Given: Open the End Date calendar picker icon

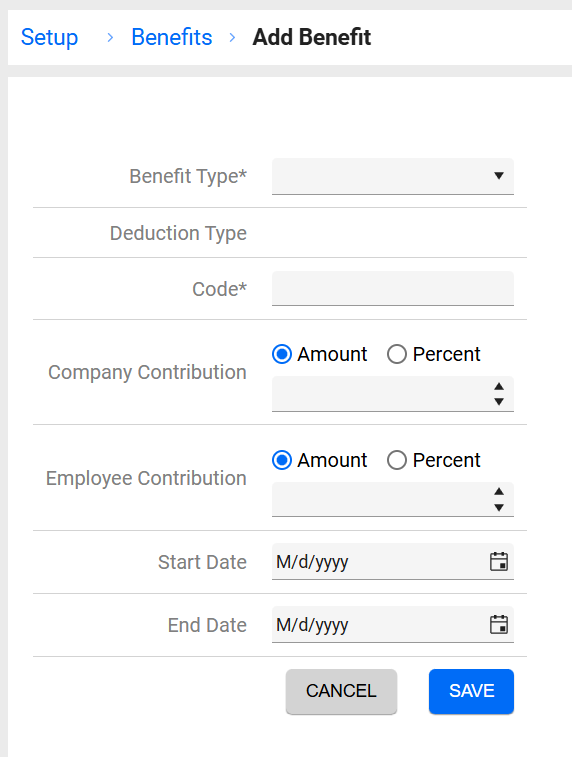Looking at the screenshot, I should pyautogui.click(x=499, y=624).
